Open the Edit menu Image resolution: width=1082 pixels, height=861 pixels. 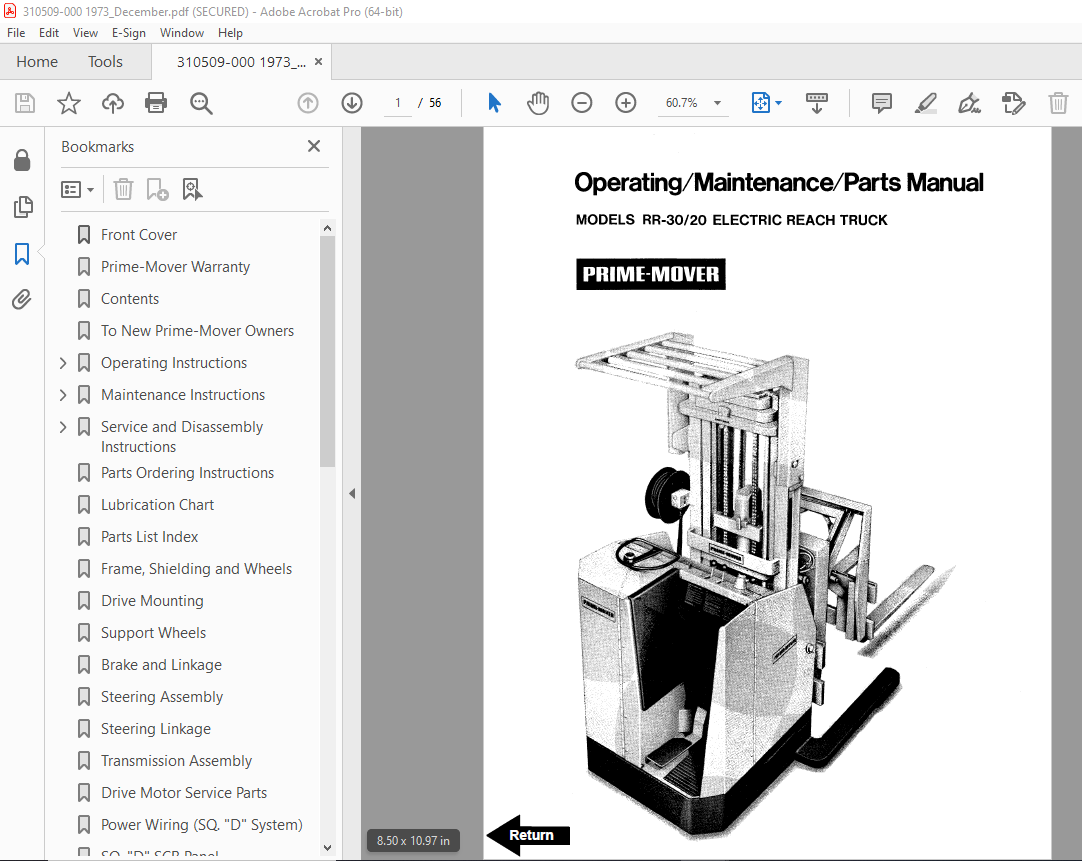point(48,32)
